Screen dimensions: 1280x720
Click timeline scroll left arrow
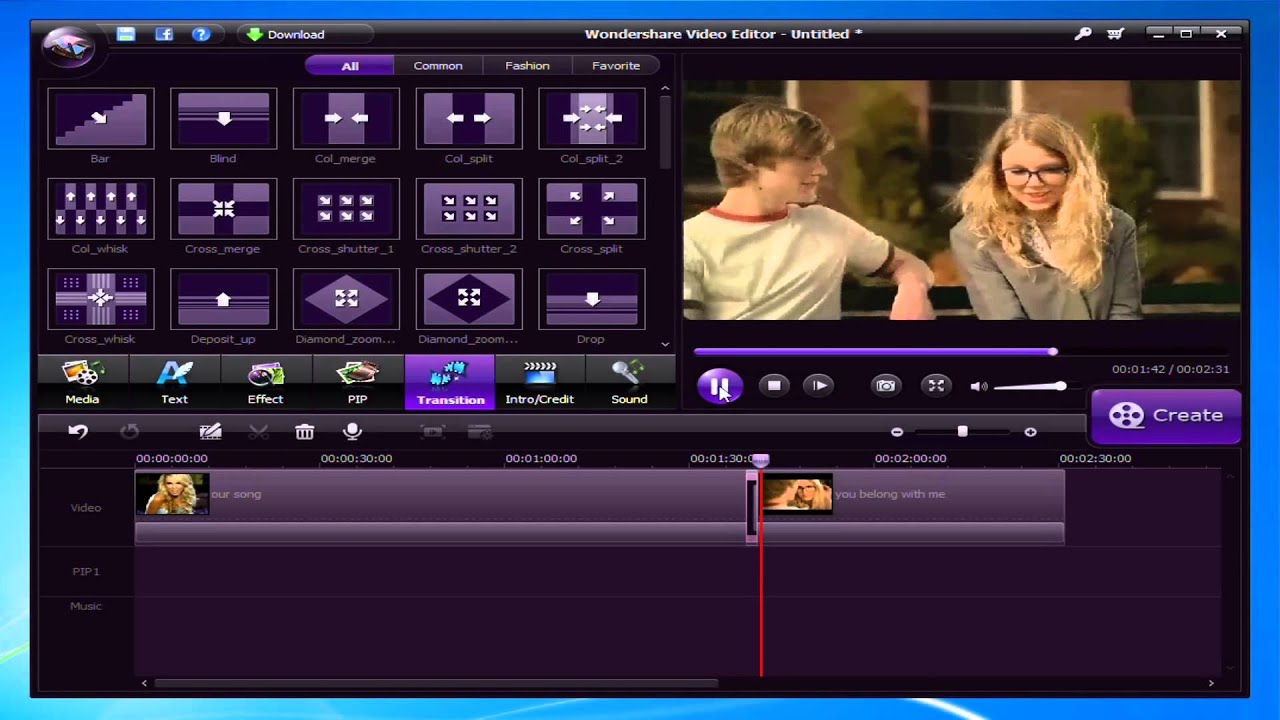pos(144,684)
